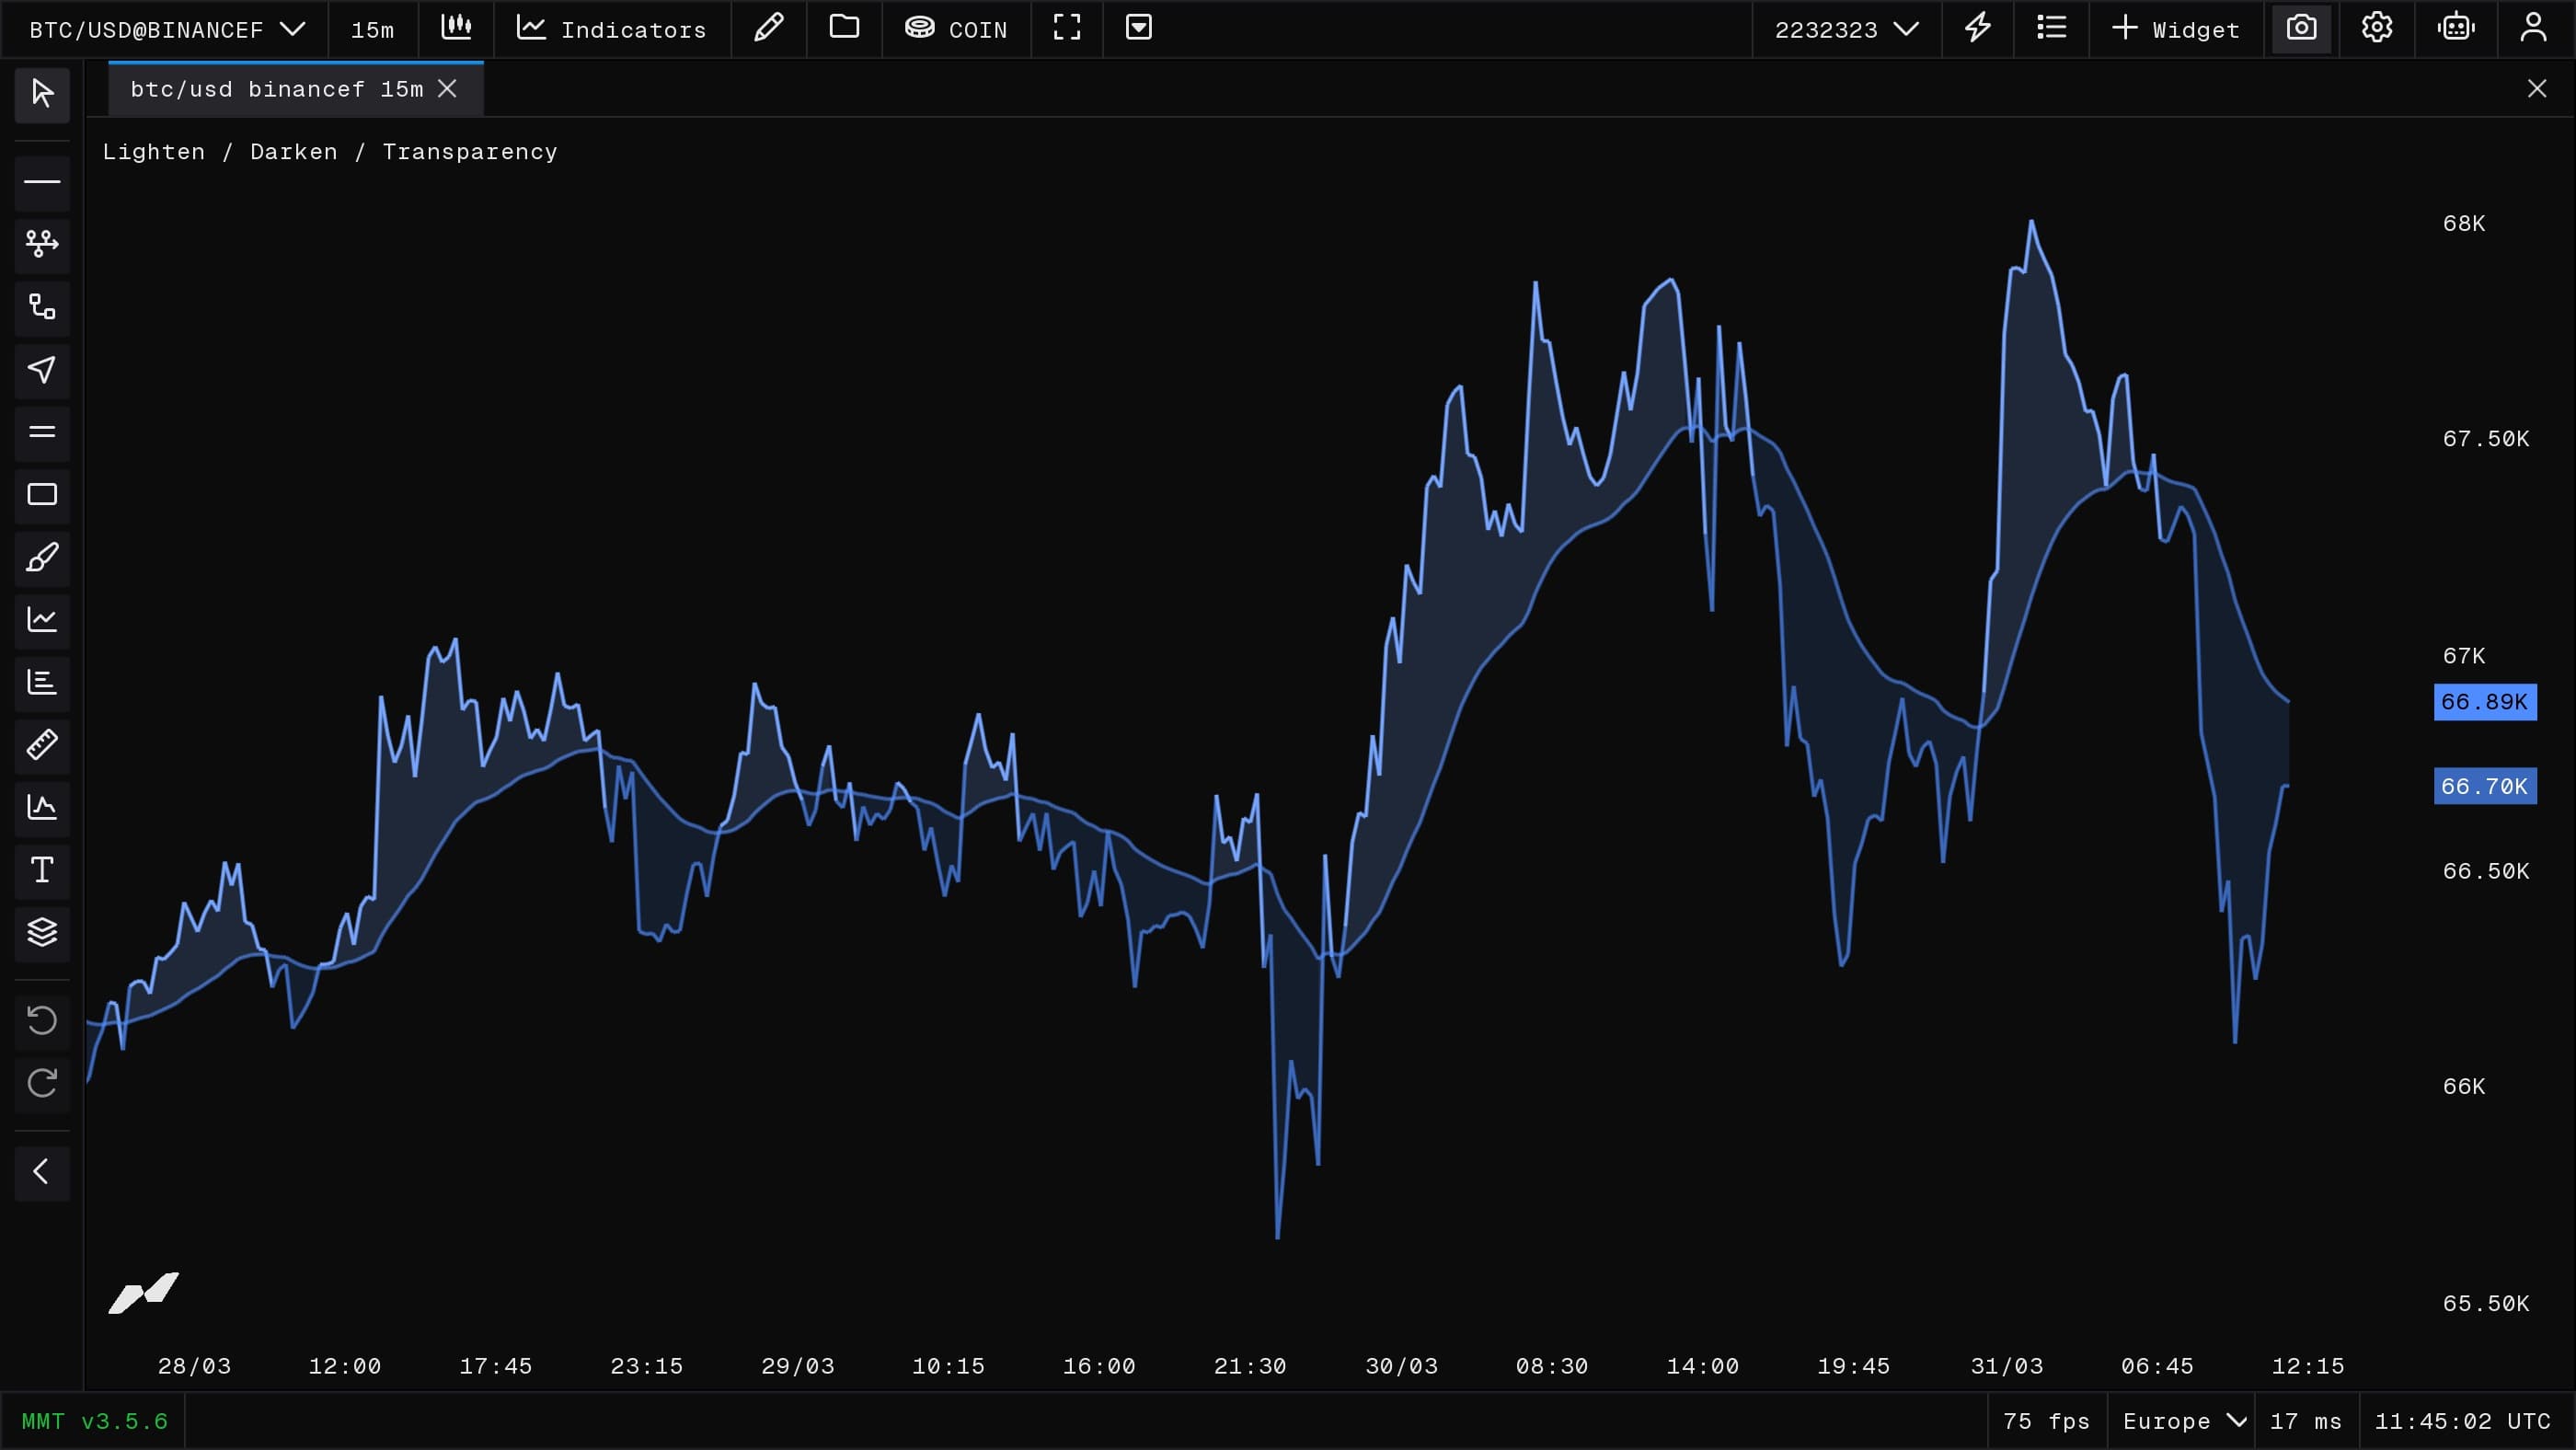This screenshot has height=1450, width=2576.
Task: Redo the last action
Action: click(42, 1083)
